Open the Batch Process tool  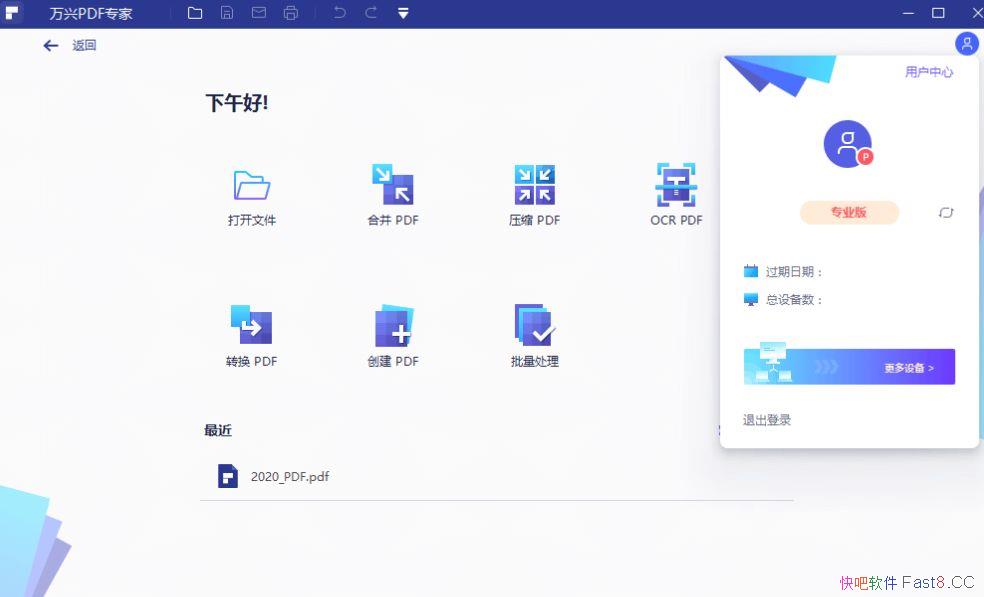coord(534,325)
